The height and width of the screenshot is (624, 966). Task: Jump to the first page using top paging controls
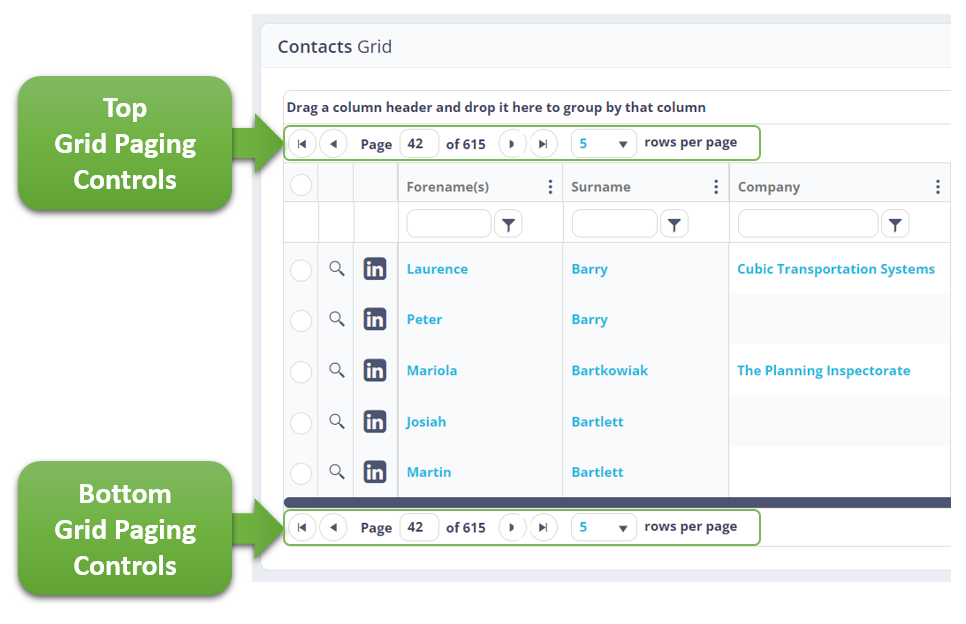302,143
